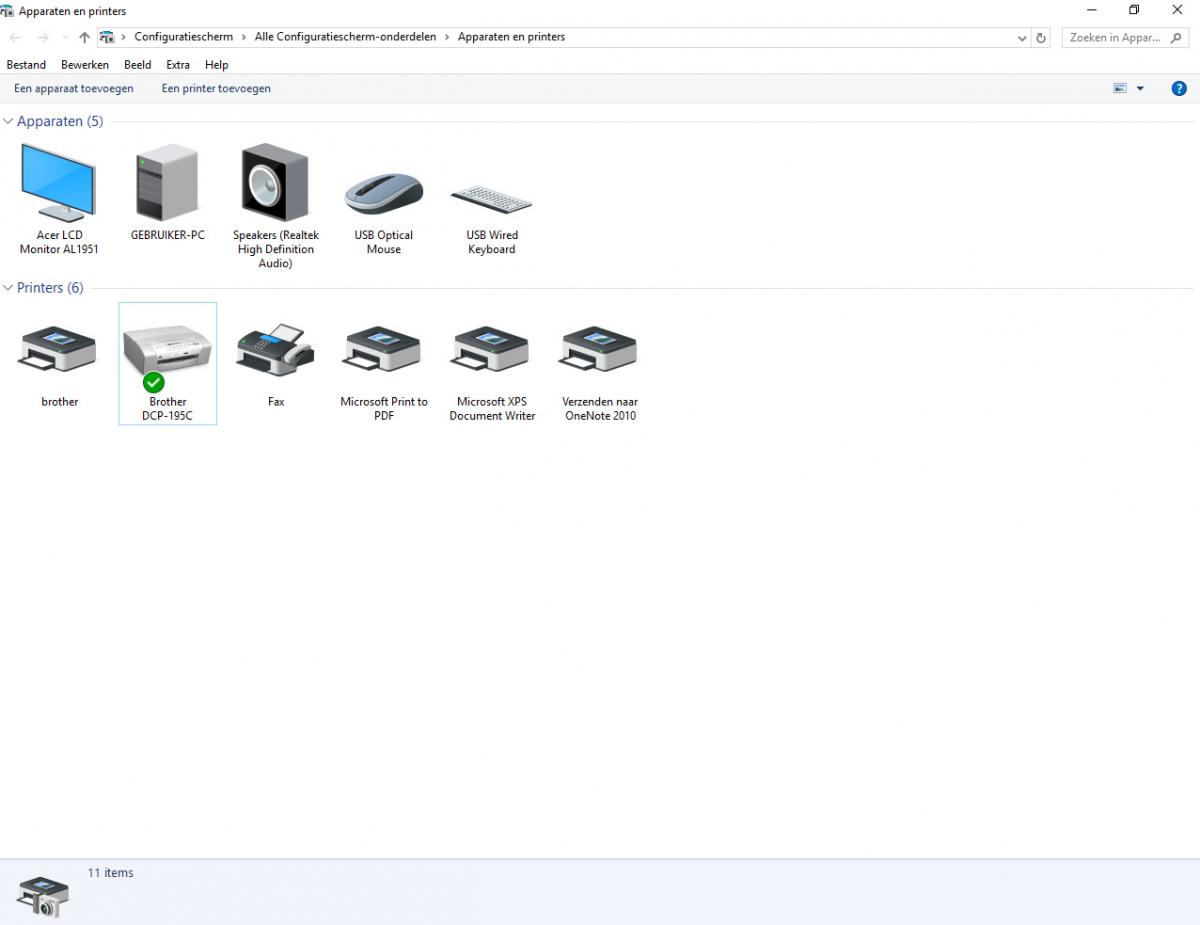Navigate to Alle Configuratiescherm-onderdelen breadcrumb

pyautogui.click(x=346, y=37)
